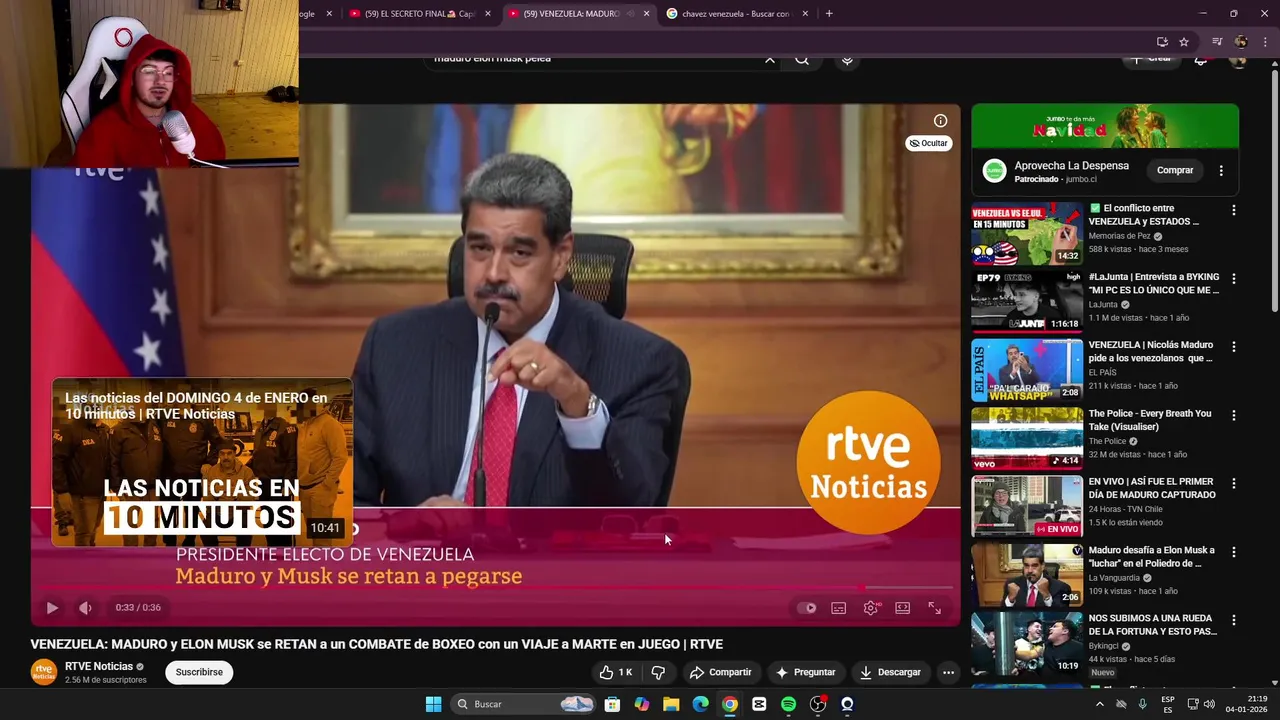Enter fullscreen mode on the player

coord(935,608)
